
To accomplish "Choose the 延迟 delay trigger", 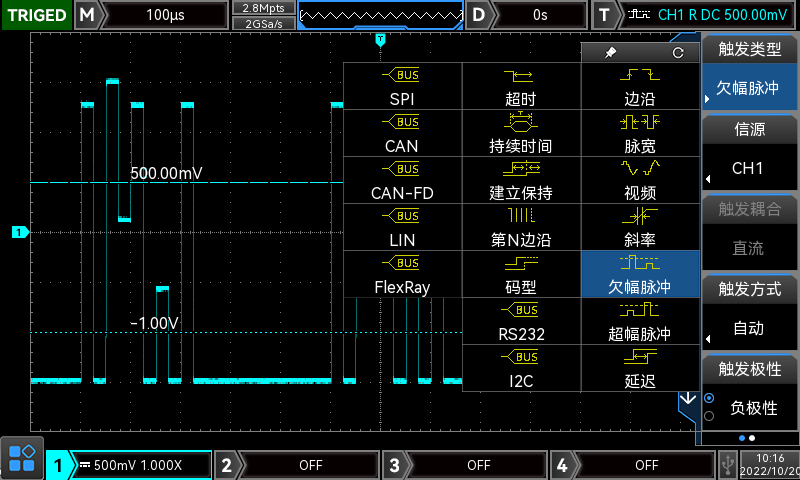I will pos(640,369).
